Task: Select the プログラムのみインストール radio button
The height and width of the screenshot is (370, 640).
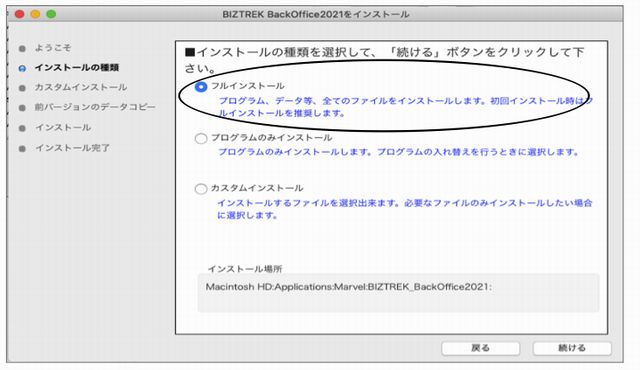Action: coord(201,139)
